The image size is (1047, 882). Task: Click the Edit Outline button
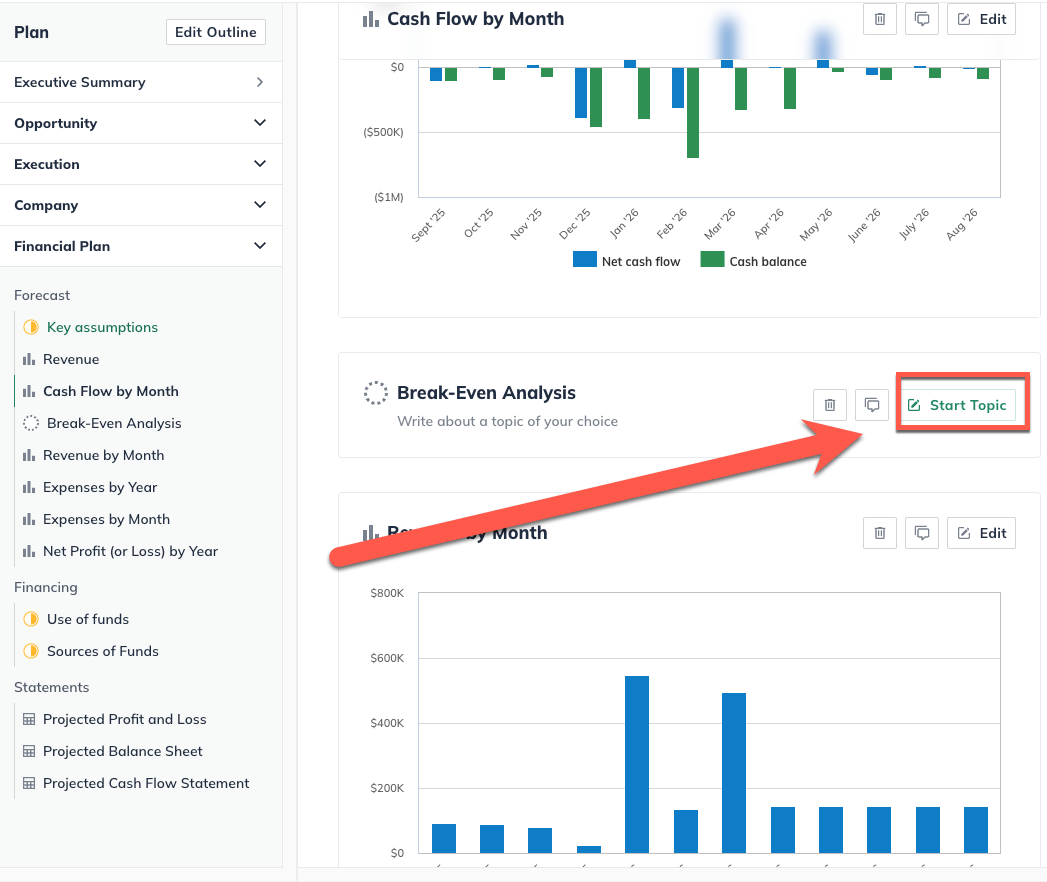[x=216, y=32]
